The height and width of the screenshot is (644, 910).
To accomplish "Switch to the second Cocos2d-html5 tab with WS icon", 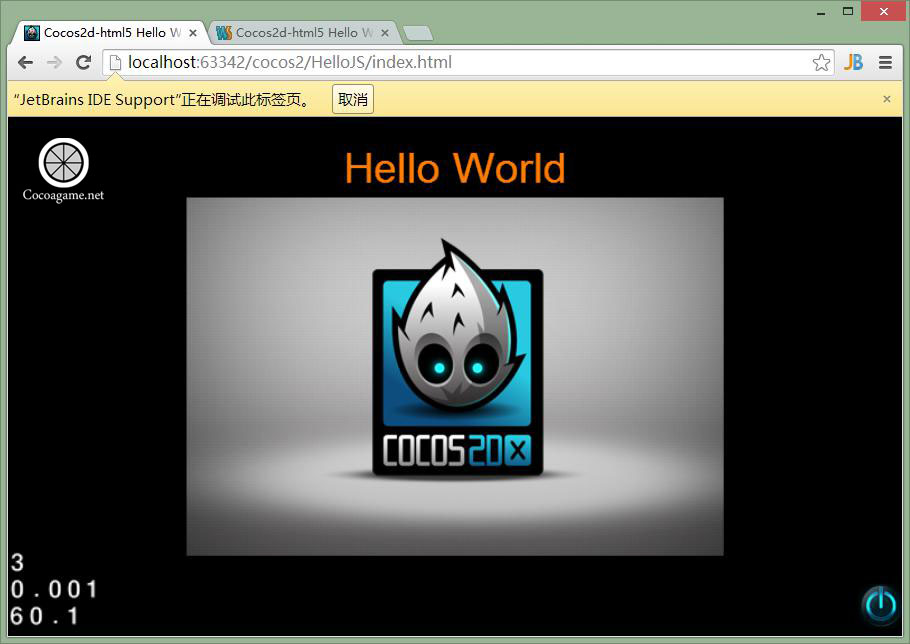I will click(303, 33).
